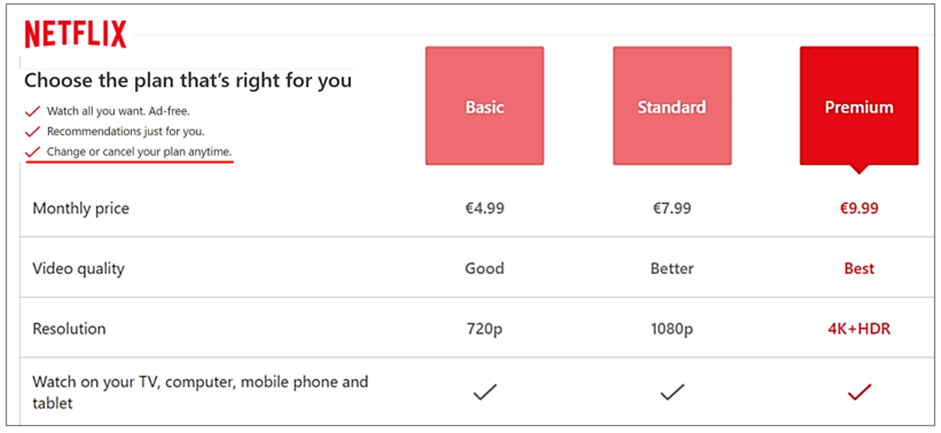Screen dimensions: 941x433
Task: Select the Standard plan tile
Action: pos(672,106)
